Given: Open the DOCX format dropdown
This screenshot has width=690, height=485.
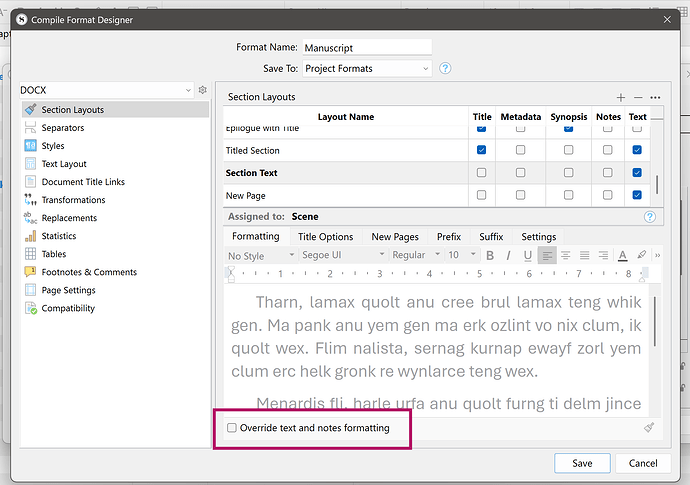Looking at the screenshot, I should coord(106,90).
